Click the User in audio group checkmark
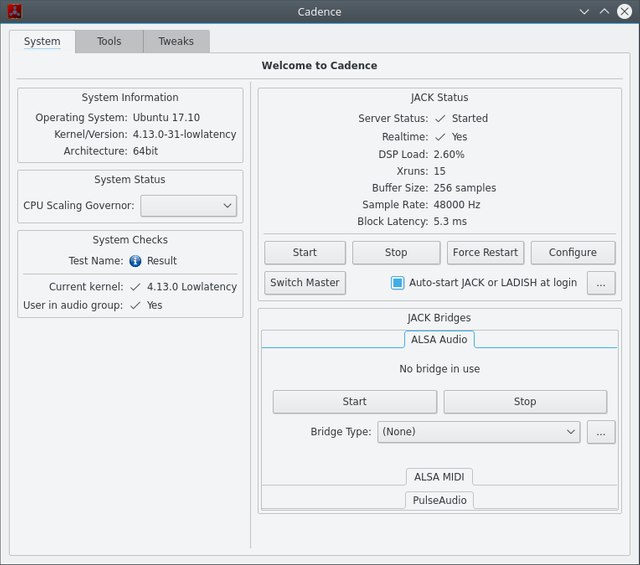640x565 pixels. click(135, 305)
